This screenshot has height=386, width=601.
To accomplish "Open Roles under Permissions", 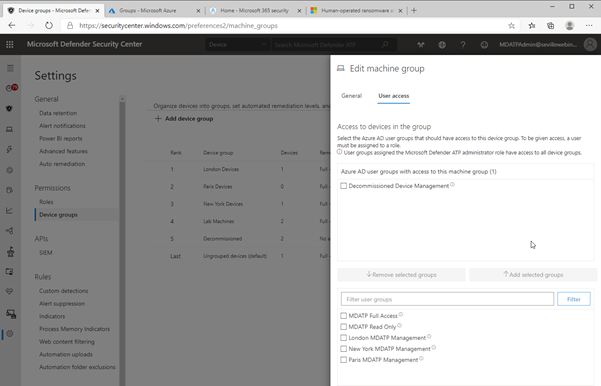I will click(46, 202).
